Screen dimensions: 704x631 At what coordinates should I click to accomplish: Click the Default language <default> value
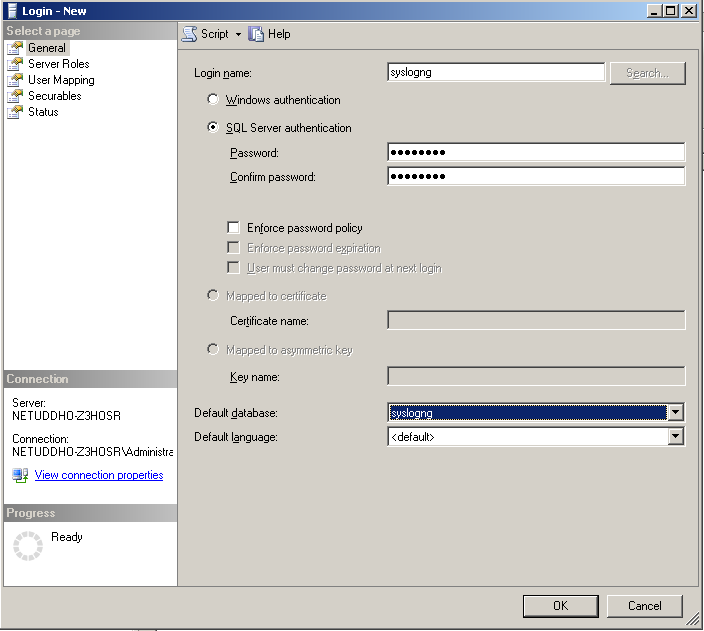(x=527, y=437)
